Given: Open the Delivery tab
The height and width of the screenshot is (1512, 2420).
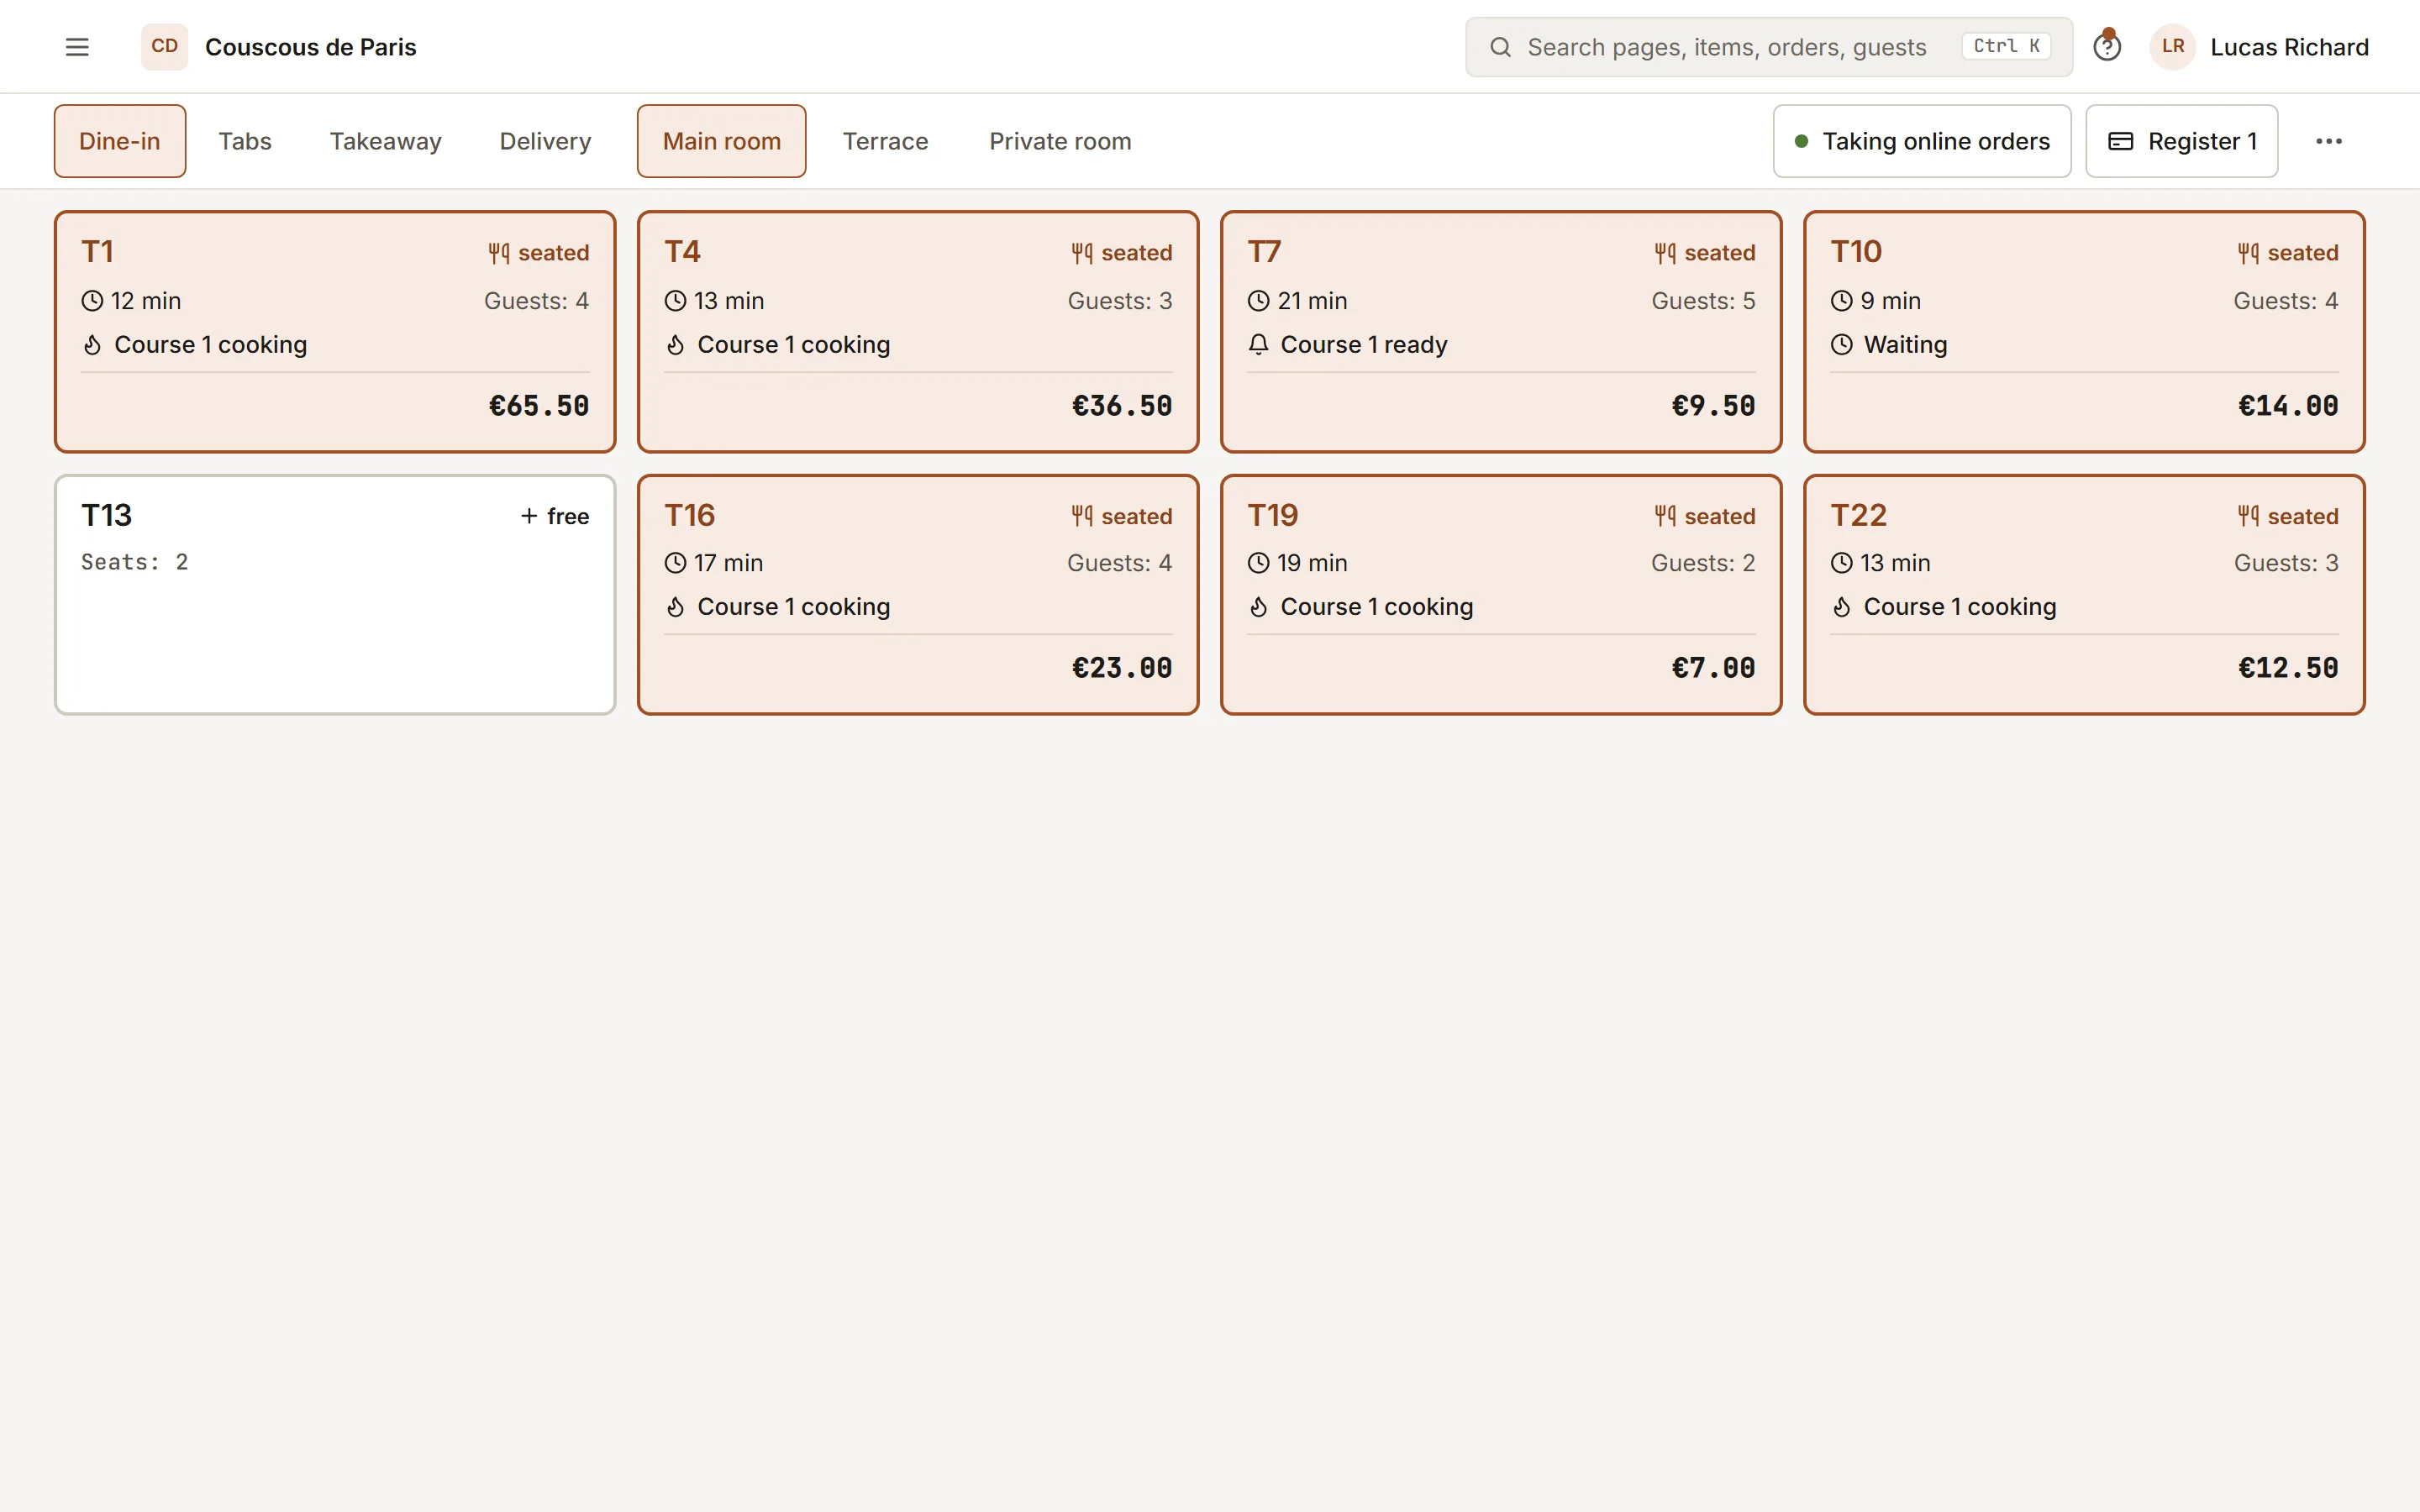Looking at the screenshot, I should (x=545, y=141).
